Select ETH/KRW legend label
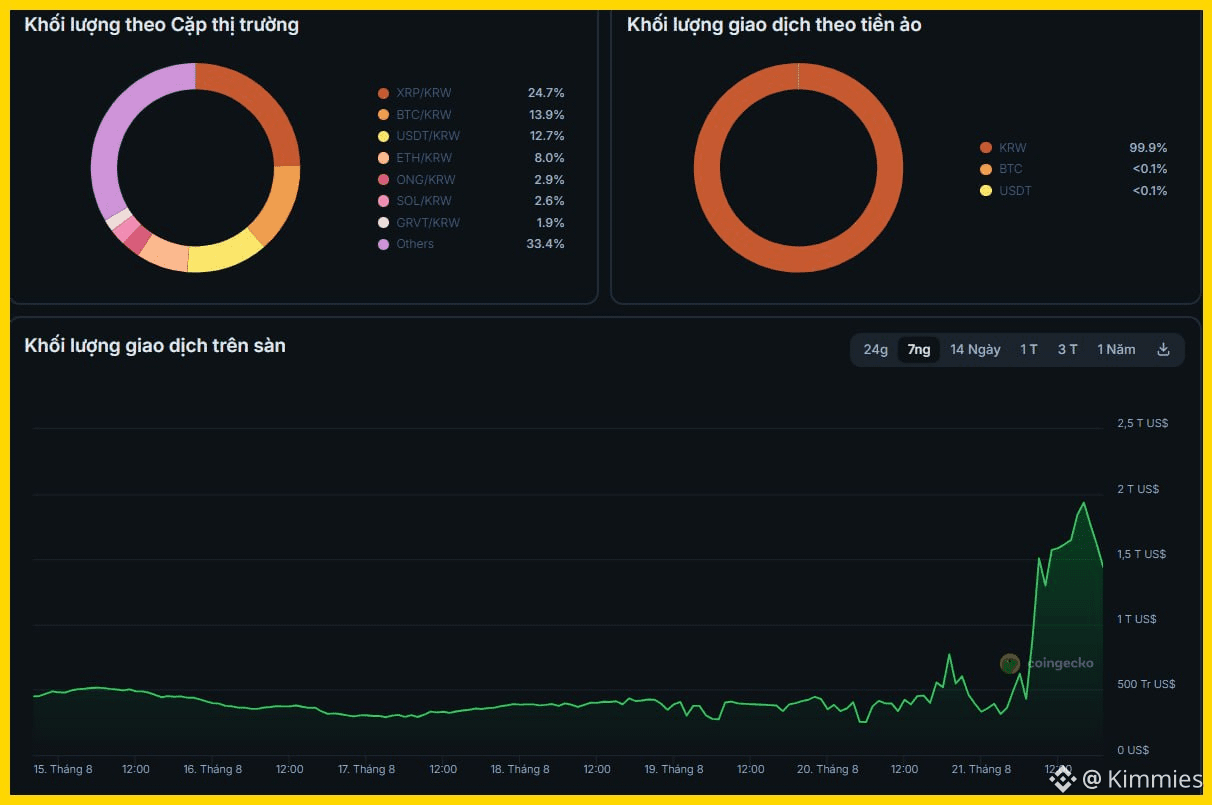Screen dimensions: 1212x805 click(424, 158)
